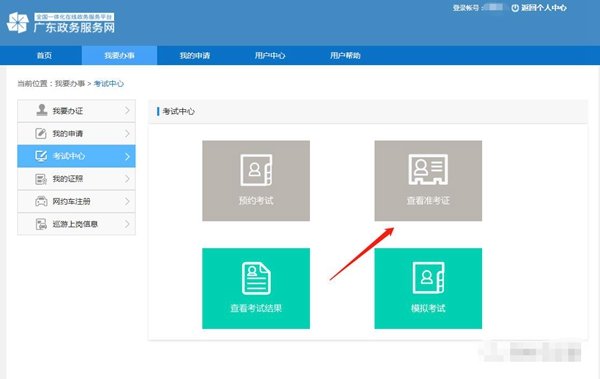The width and height of the screenshot is (600, 379).
Task: Switch to the 用户中心 navigation tab
Action: pyautogui.click(x=270, y=56)
